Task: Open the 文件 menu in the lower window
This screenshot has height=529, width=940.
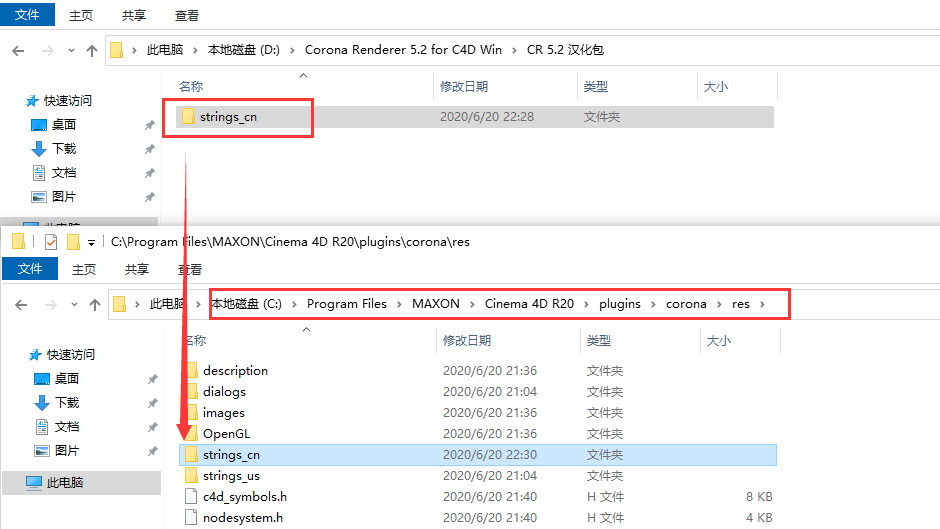Action: pos(30,269)
